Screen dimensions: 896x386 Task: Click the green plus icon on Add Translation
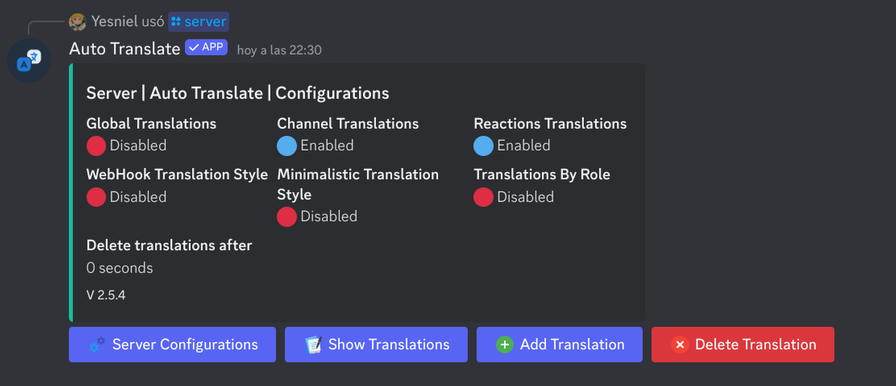505,344
